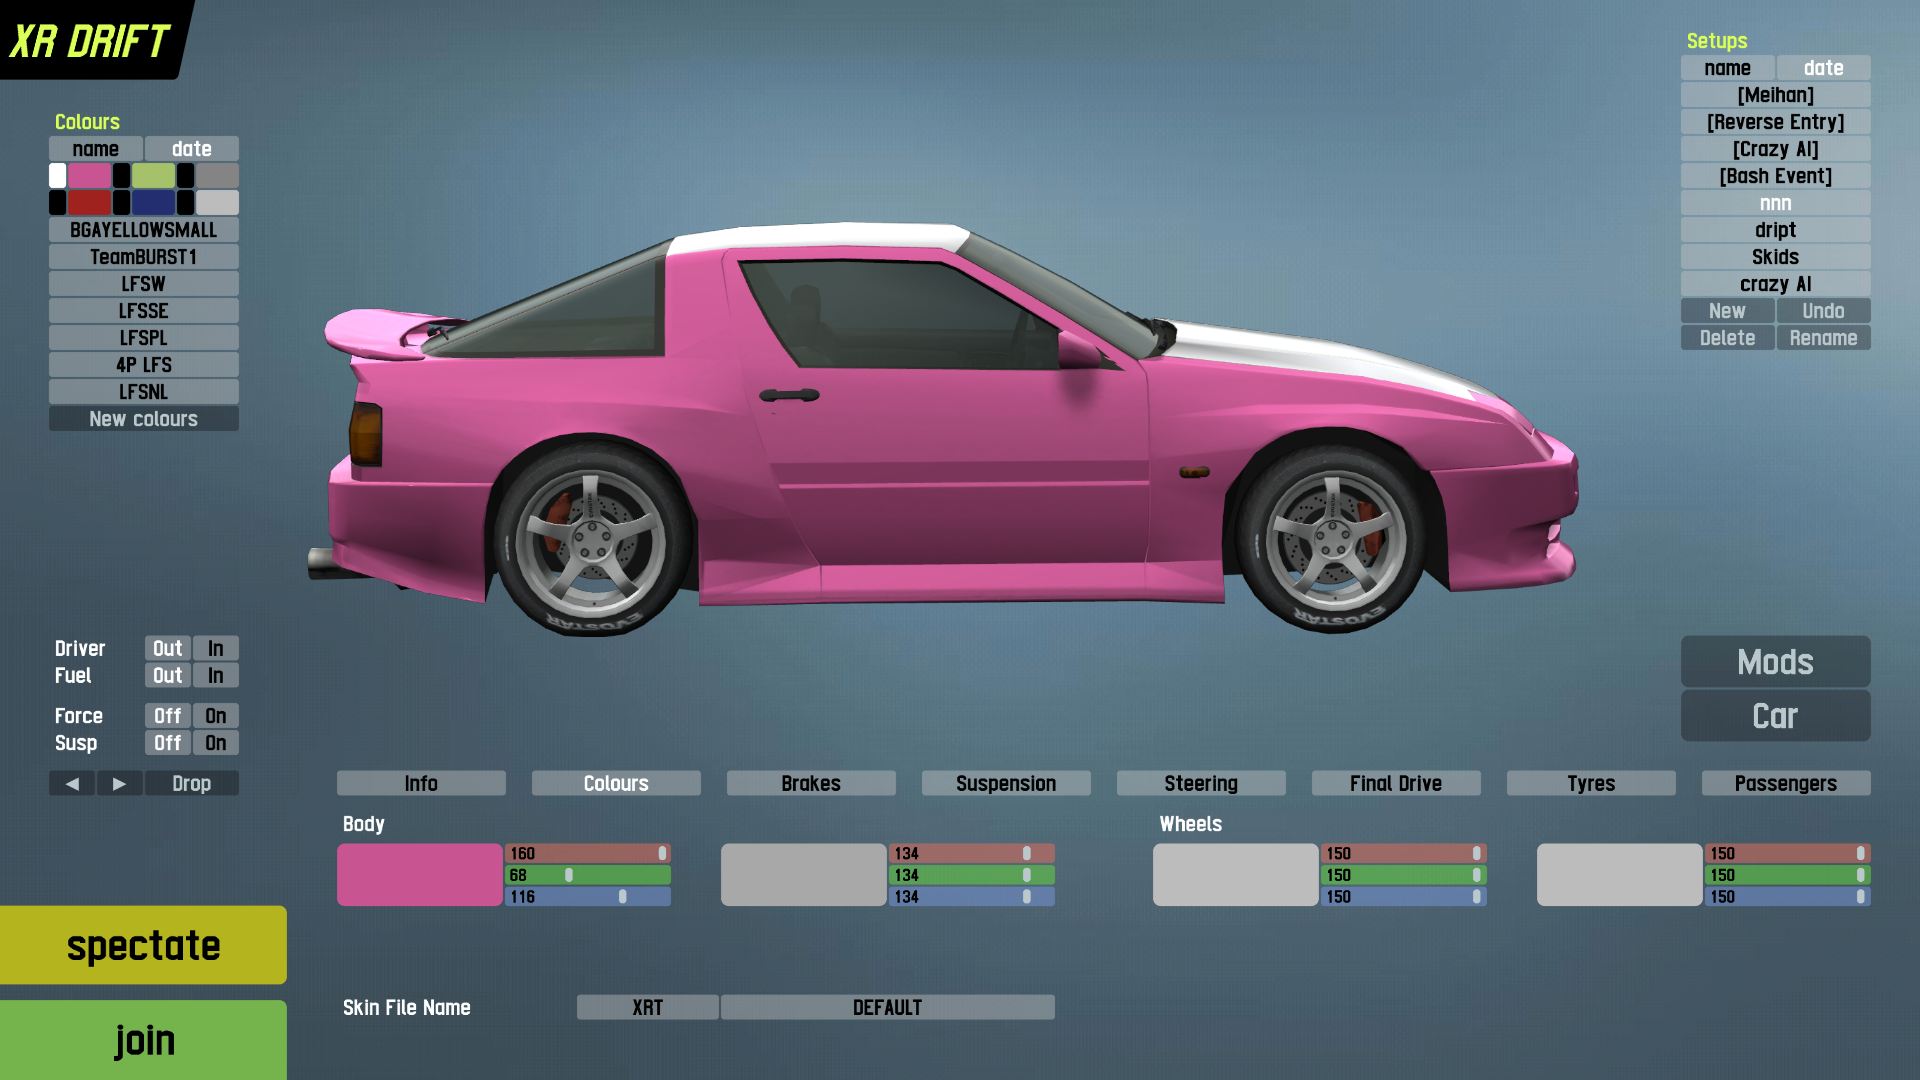Sort setups list by name
Screen dimensions: 1920x1080
click(1727, 68)
